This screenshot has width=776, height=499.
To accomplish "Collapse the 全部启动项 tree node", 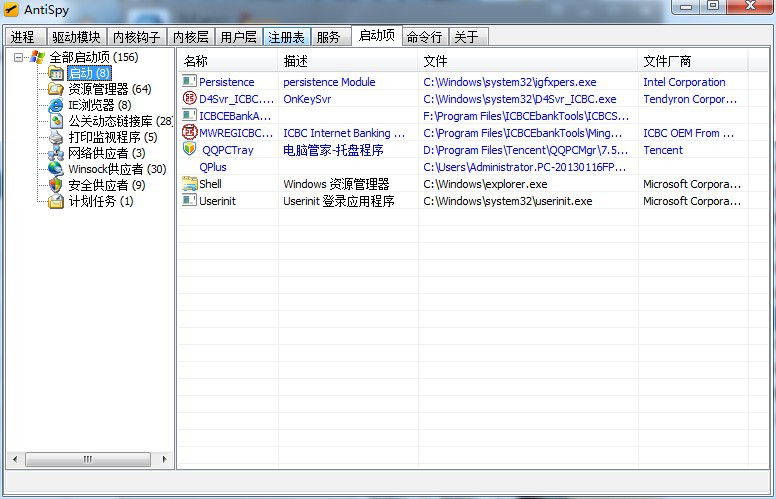I will (19, 57).
